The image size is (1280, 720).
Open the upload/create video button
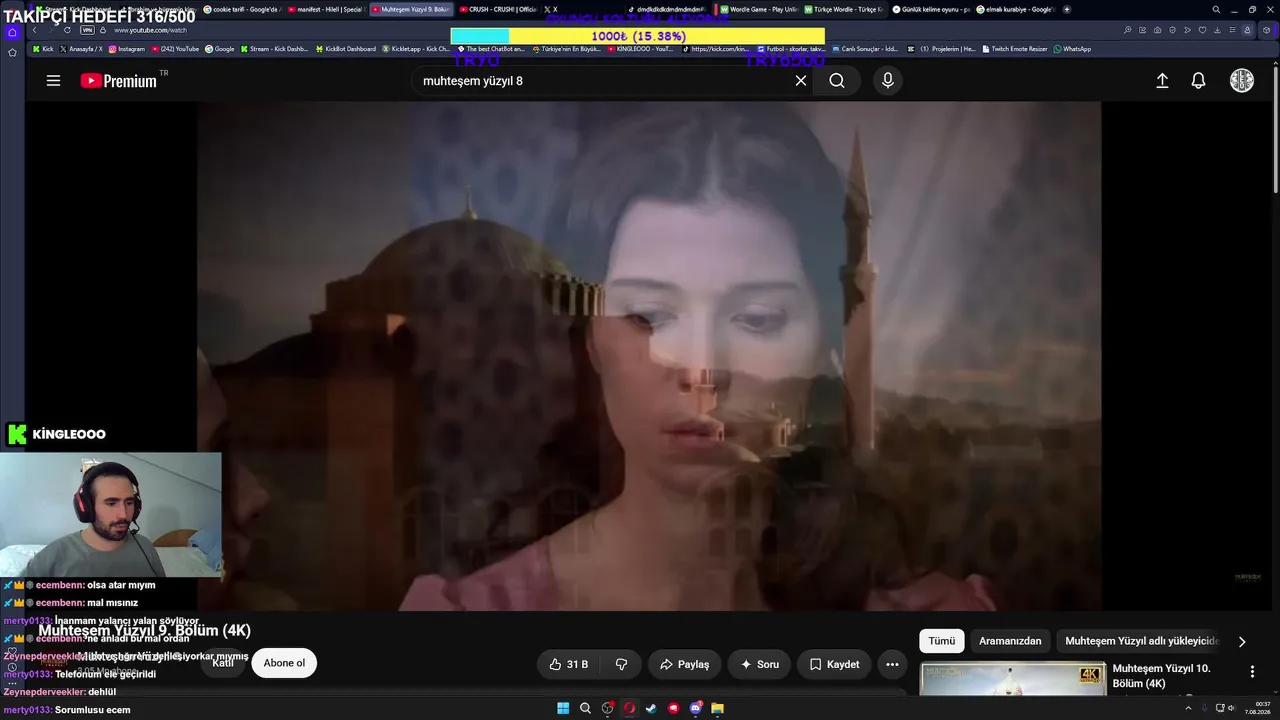[x=1162, y=81]
